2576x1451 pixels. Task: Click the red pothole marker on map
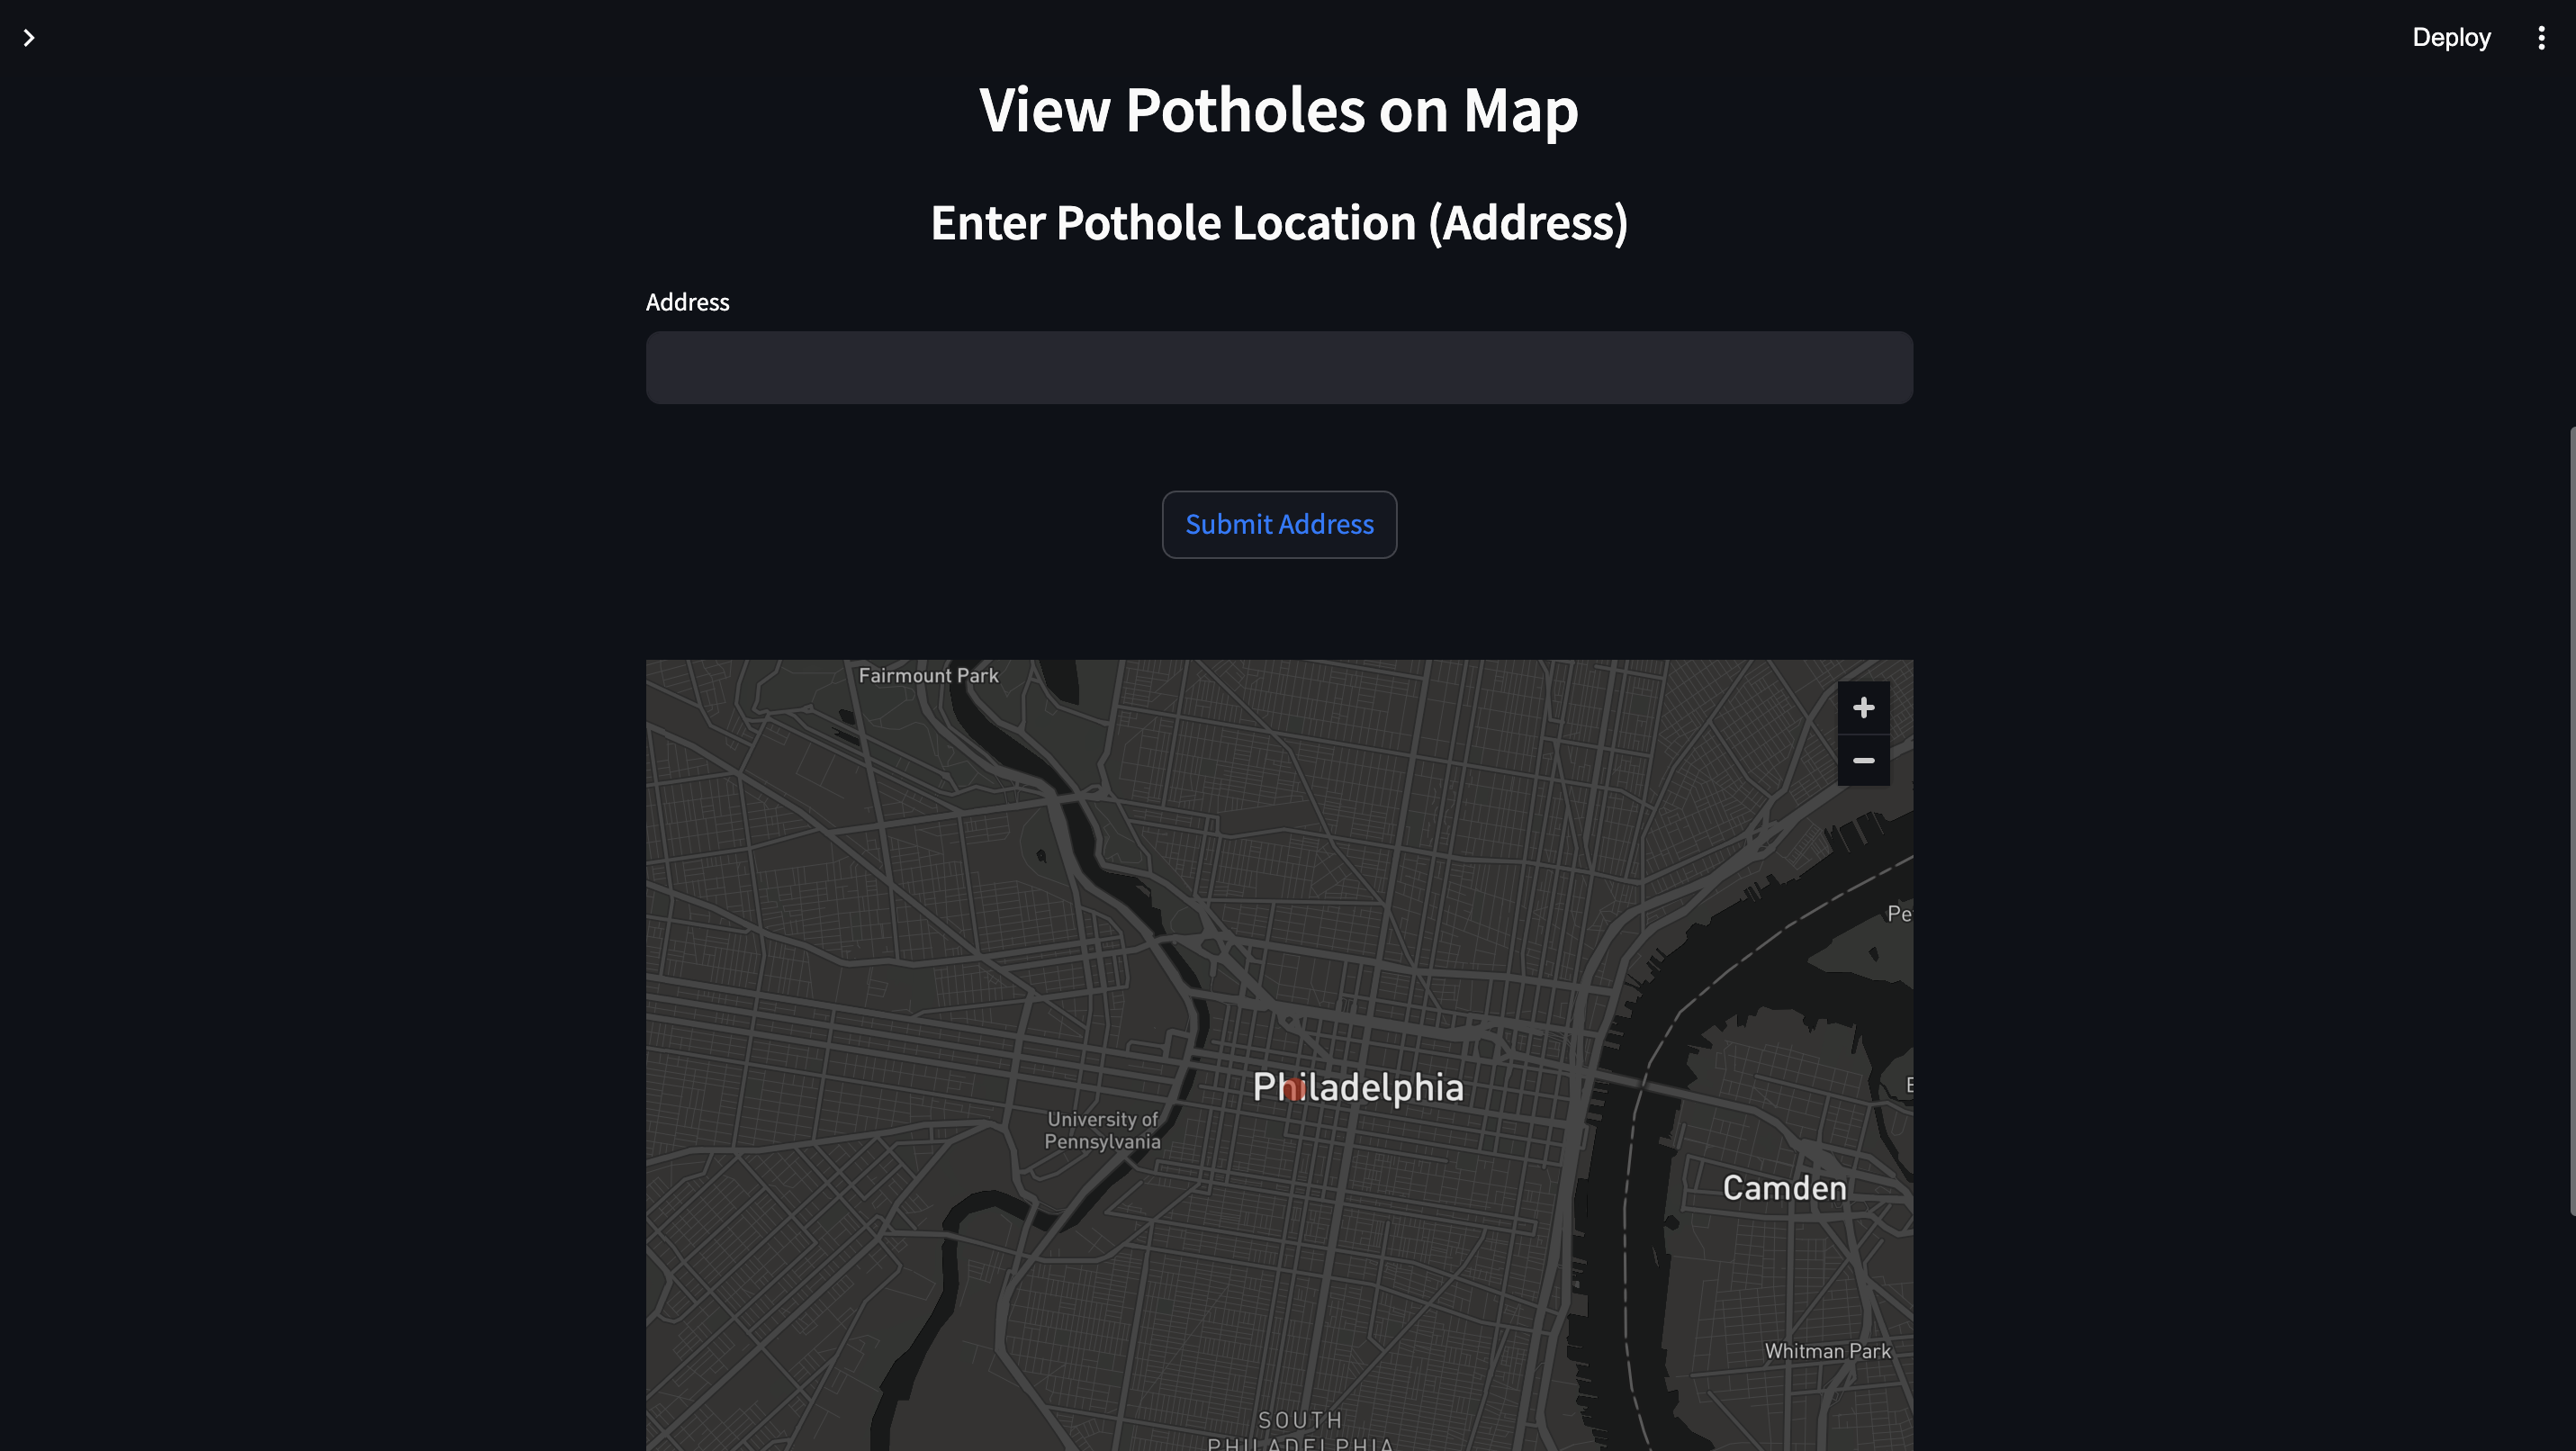(1294, 1090)
